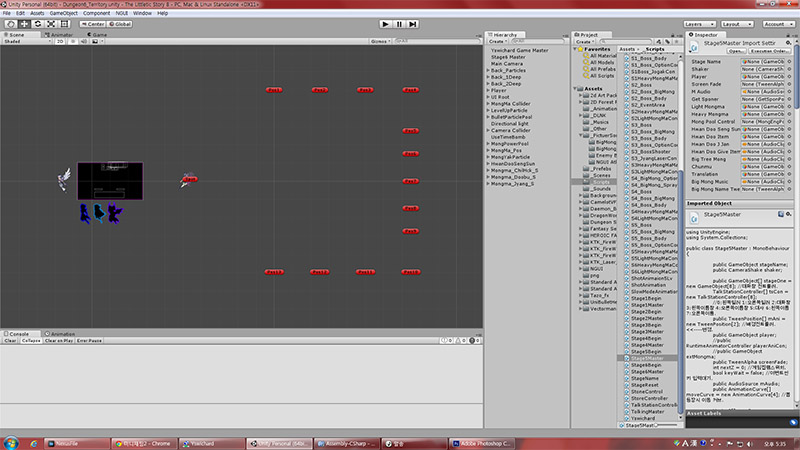Toggle Clear on Play in Console
This screenshot has height=450, width=800.
click(x=59, y=340)
